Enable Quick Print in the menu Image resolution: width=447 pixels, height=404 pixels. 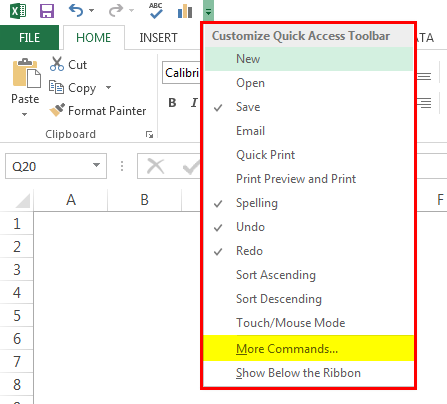pos(309,155)
